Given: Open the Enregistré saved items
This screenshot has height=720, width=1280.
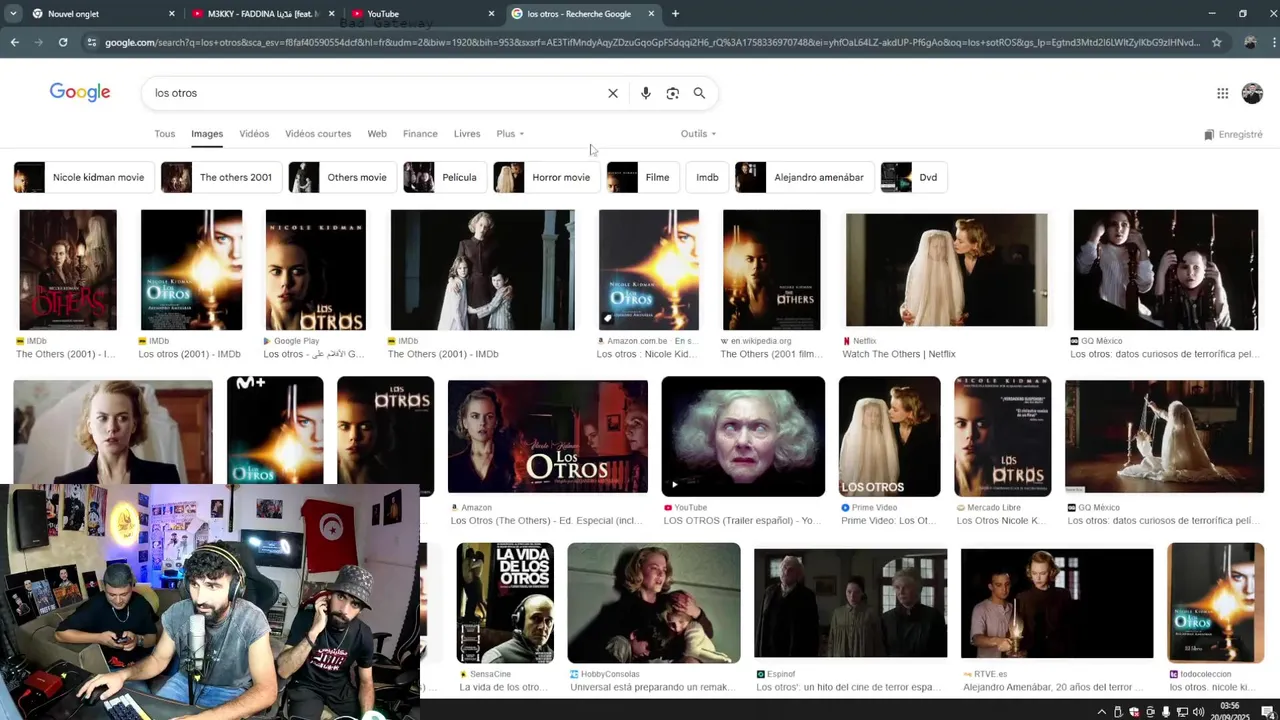Looking at the screenshot, I should (1233, 134).
